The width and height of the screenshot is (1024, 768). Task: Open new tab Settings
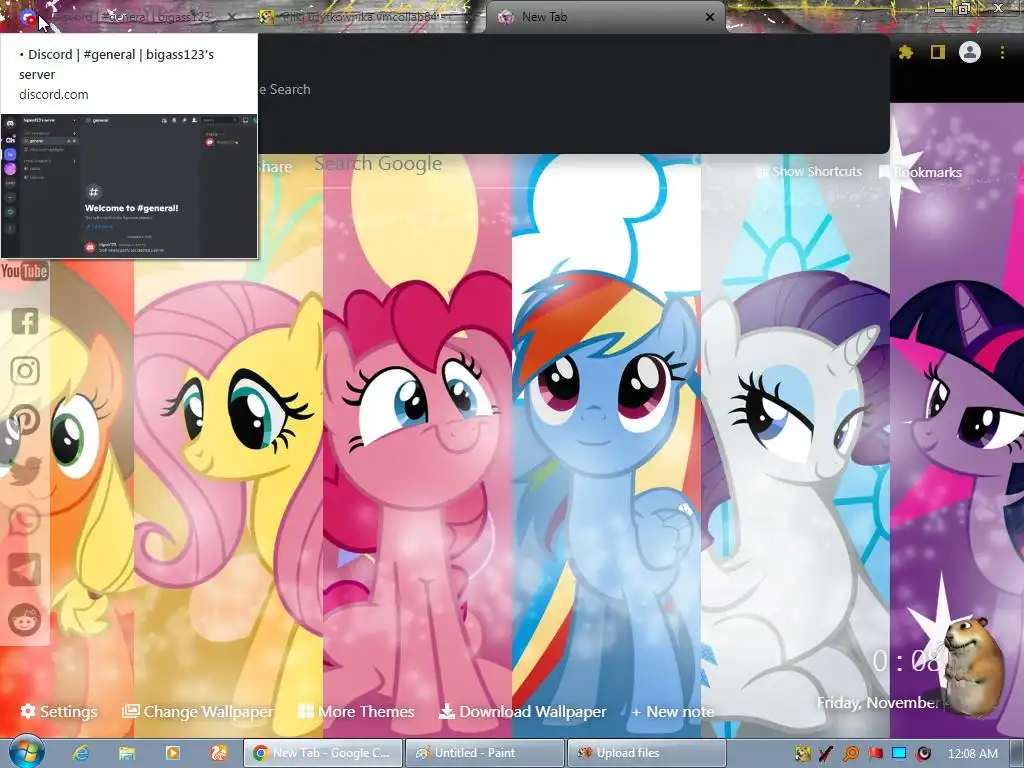point(59,711)
